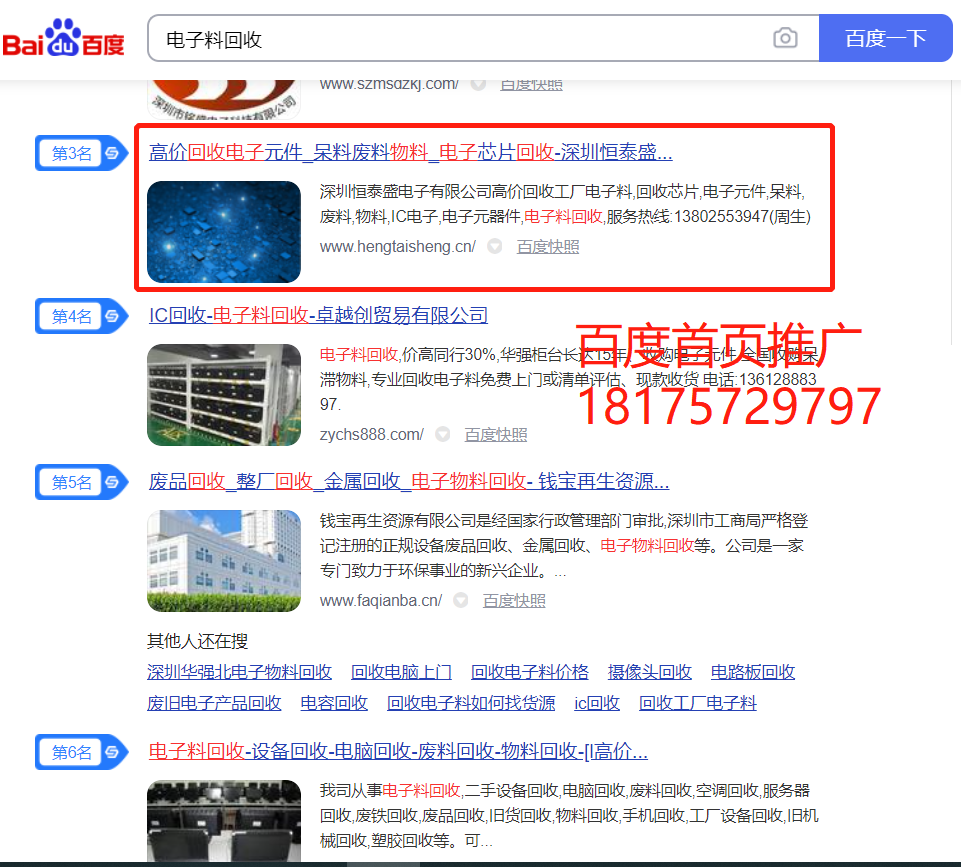This screenshot has height=867, width=961.
Task: Click the Baidu logo
Action: click(x=64, y=38)
